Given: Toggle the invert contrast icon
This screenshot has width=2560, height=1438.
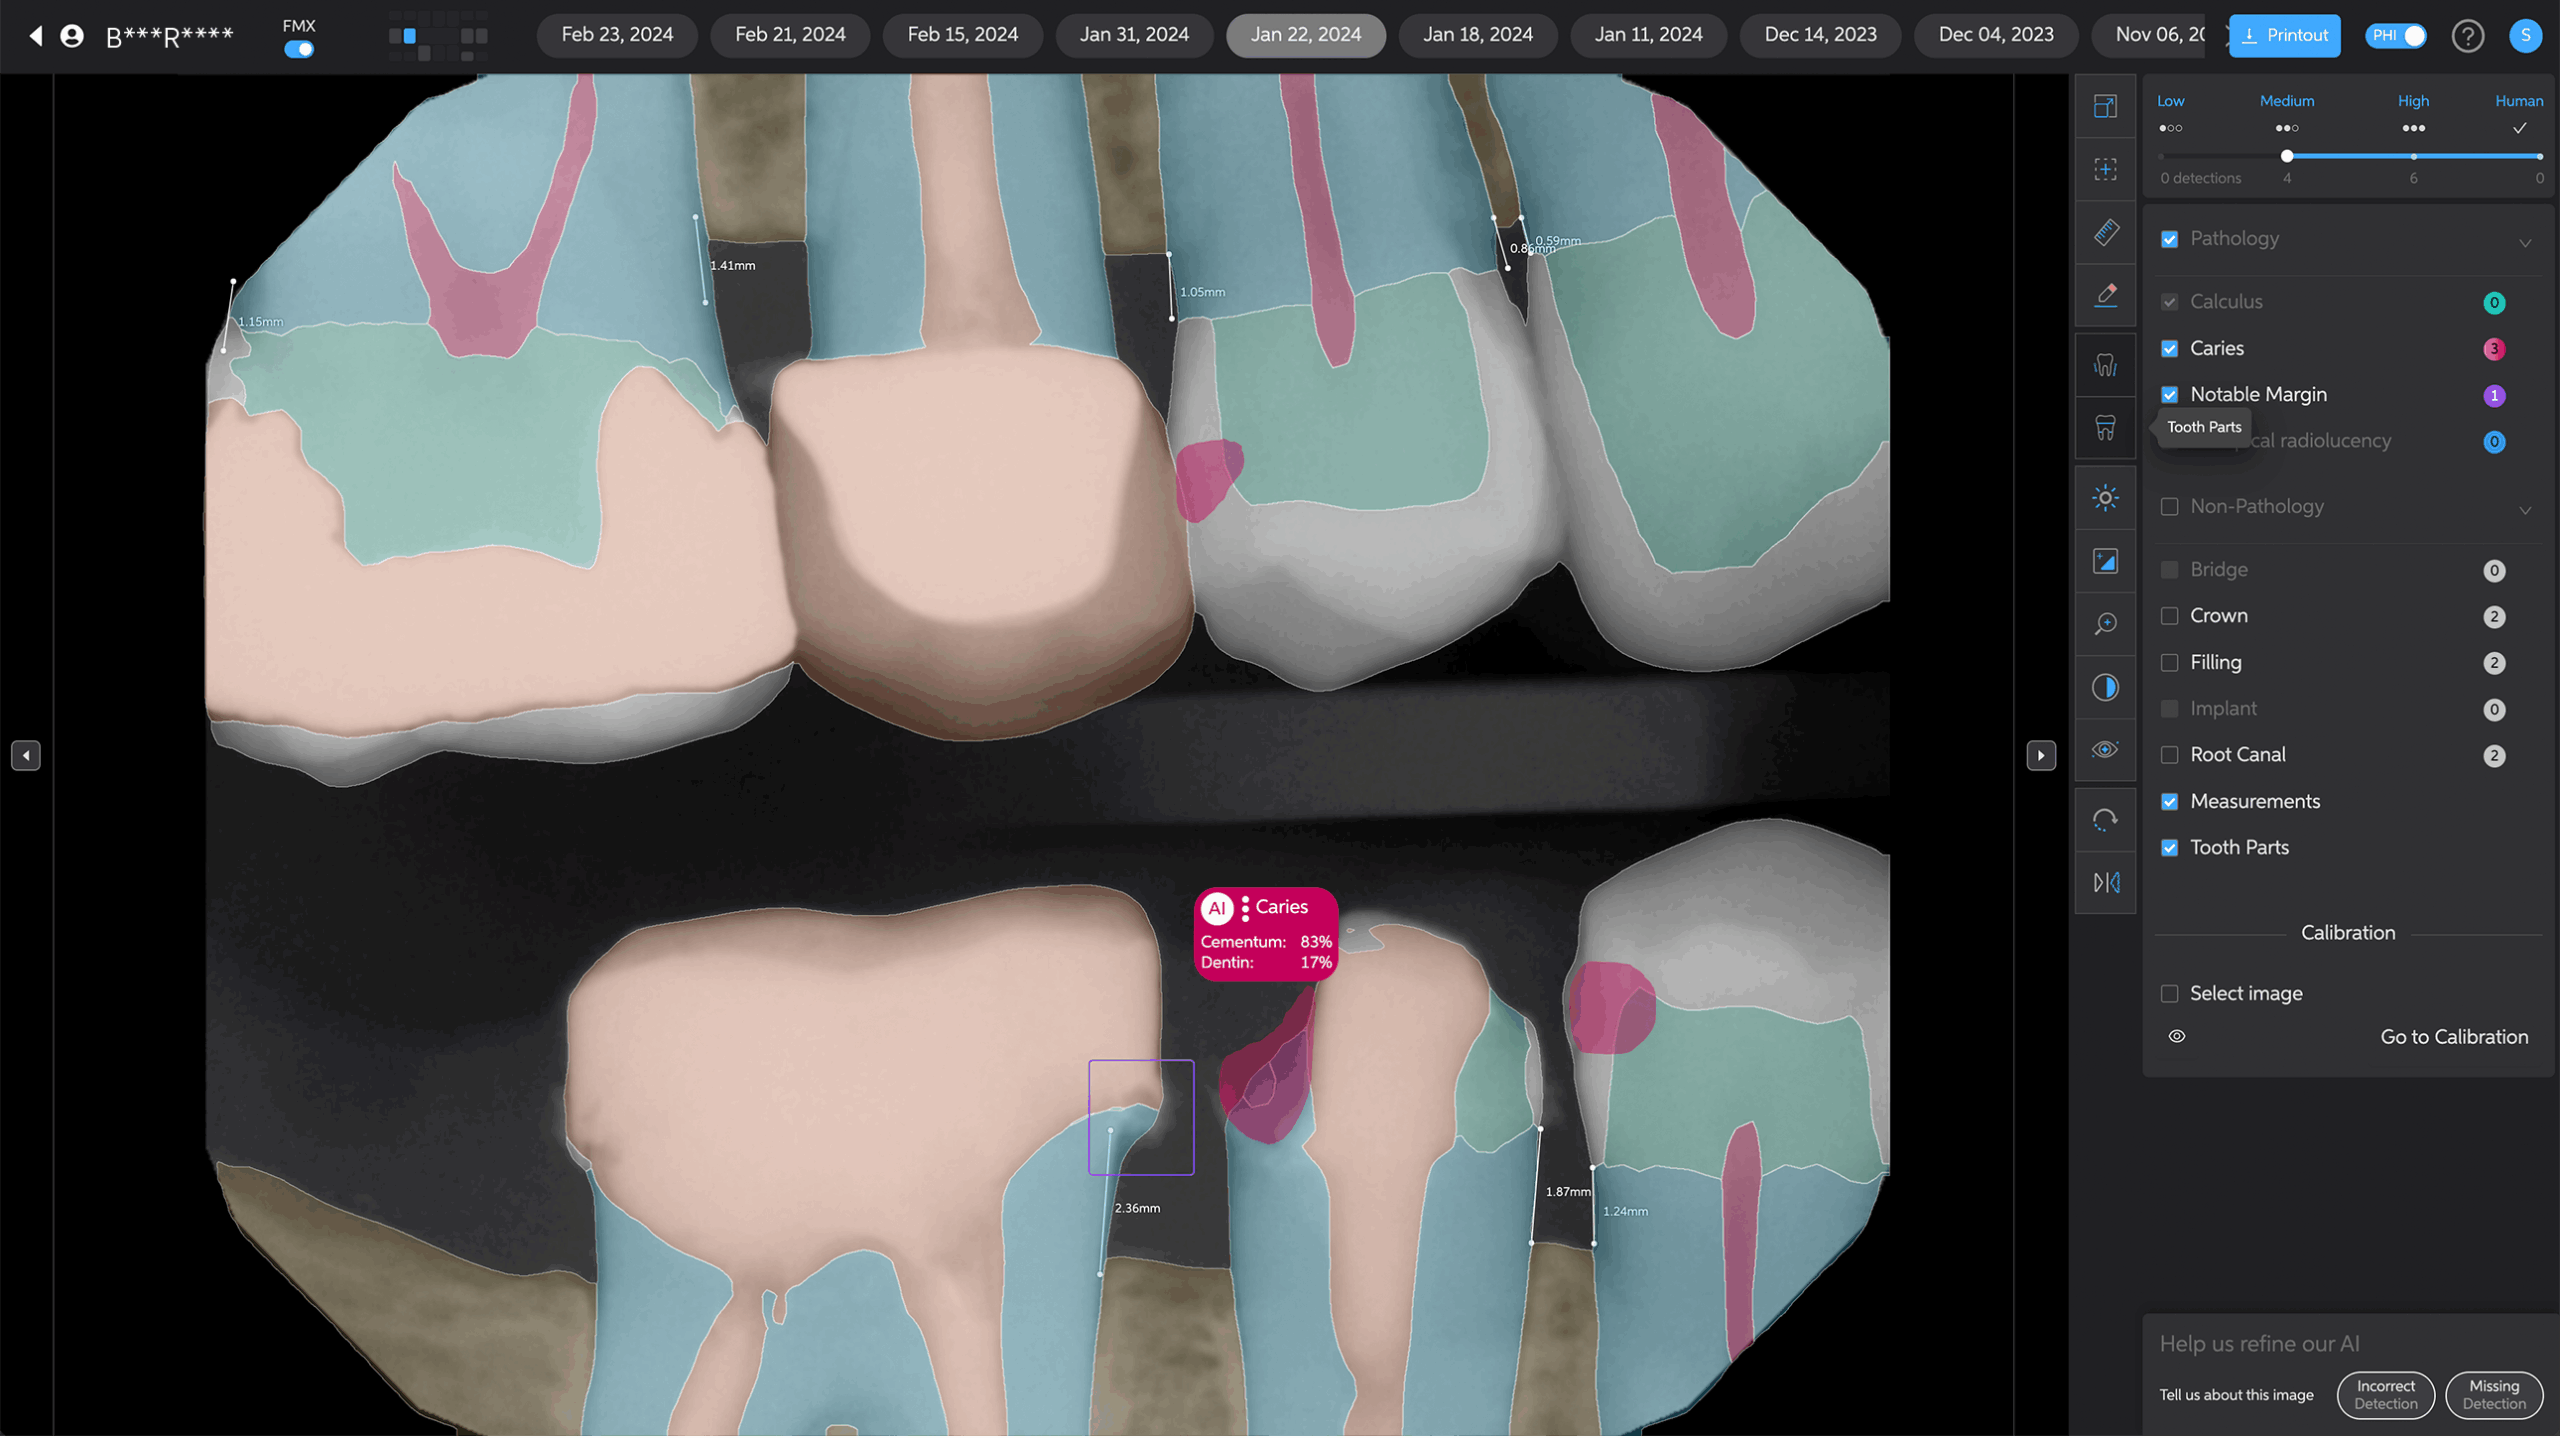Looking at the screenshot, I should pyautogui.click(x=2105, y=687).
